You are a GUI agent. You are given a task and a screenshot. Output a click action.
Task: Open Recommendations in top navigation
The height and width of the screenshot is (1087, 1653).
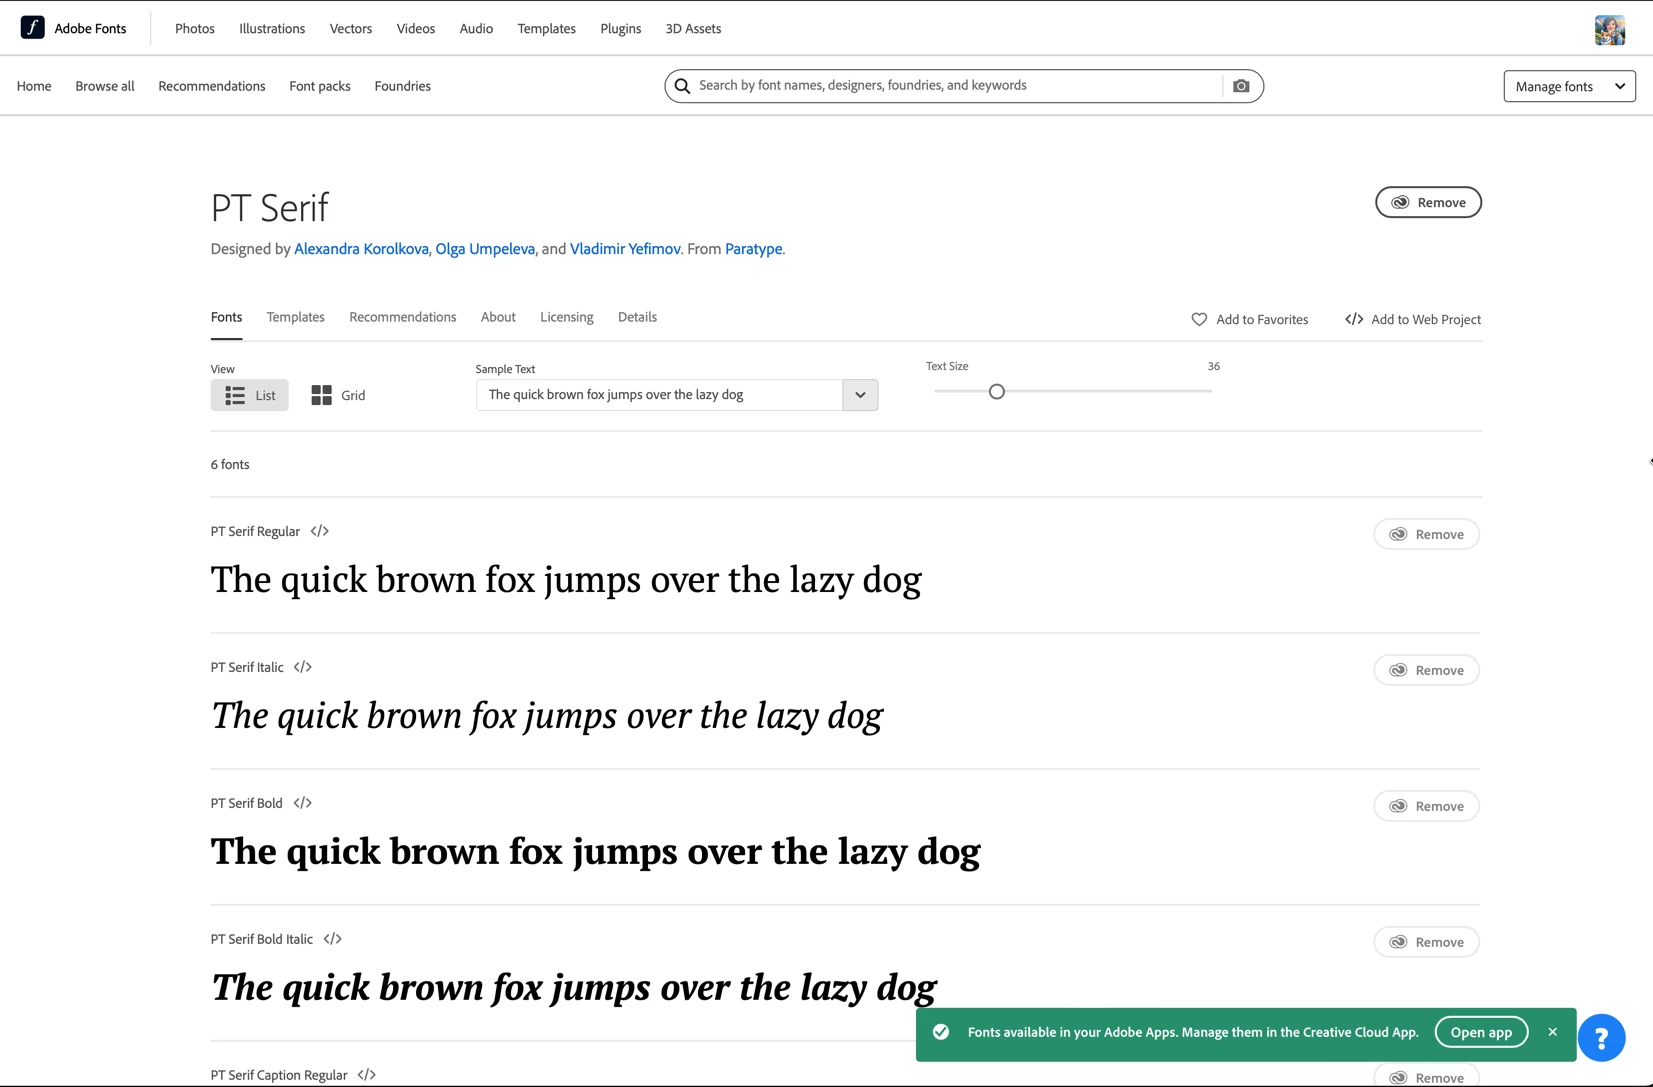pos(211,86)
